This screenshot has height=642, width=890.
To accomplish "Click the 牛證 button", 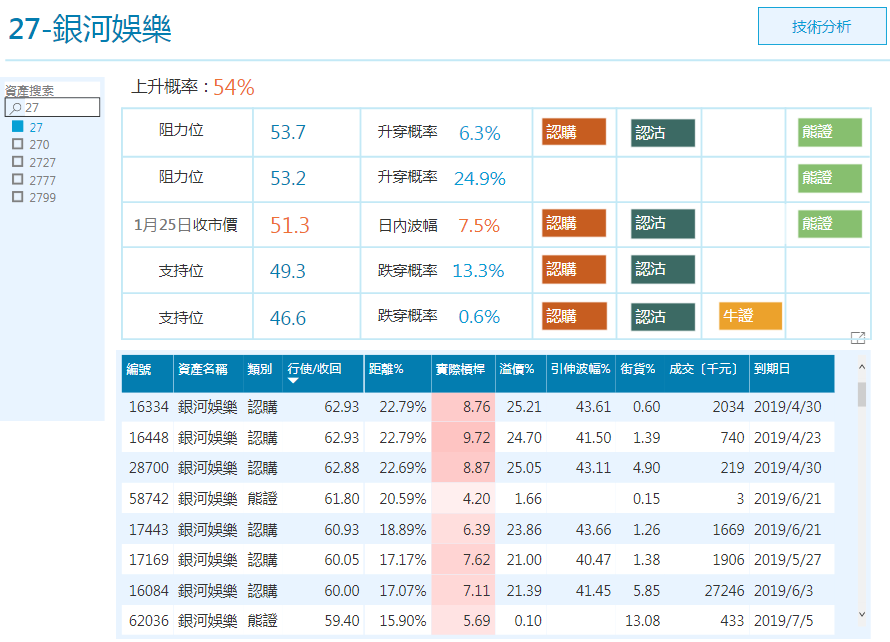I will pos(750,316).
